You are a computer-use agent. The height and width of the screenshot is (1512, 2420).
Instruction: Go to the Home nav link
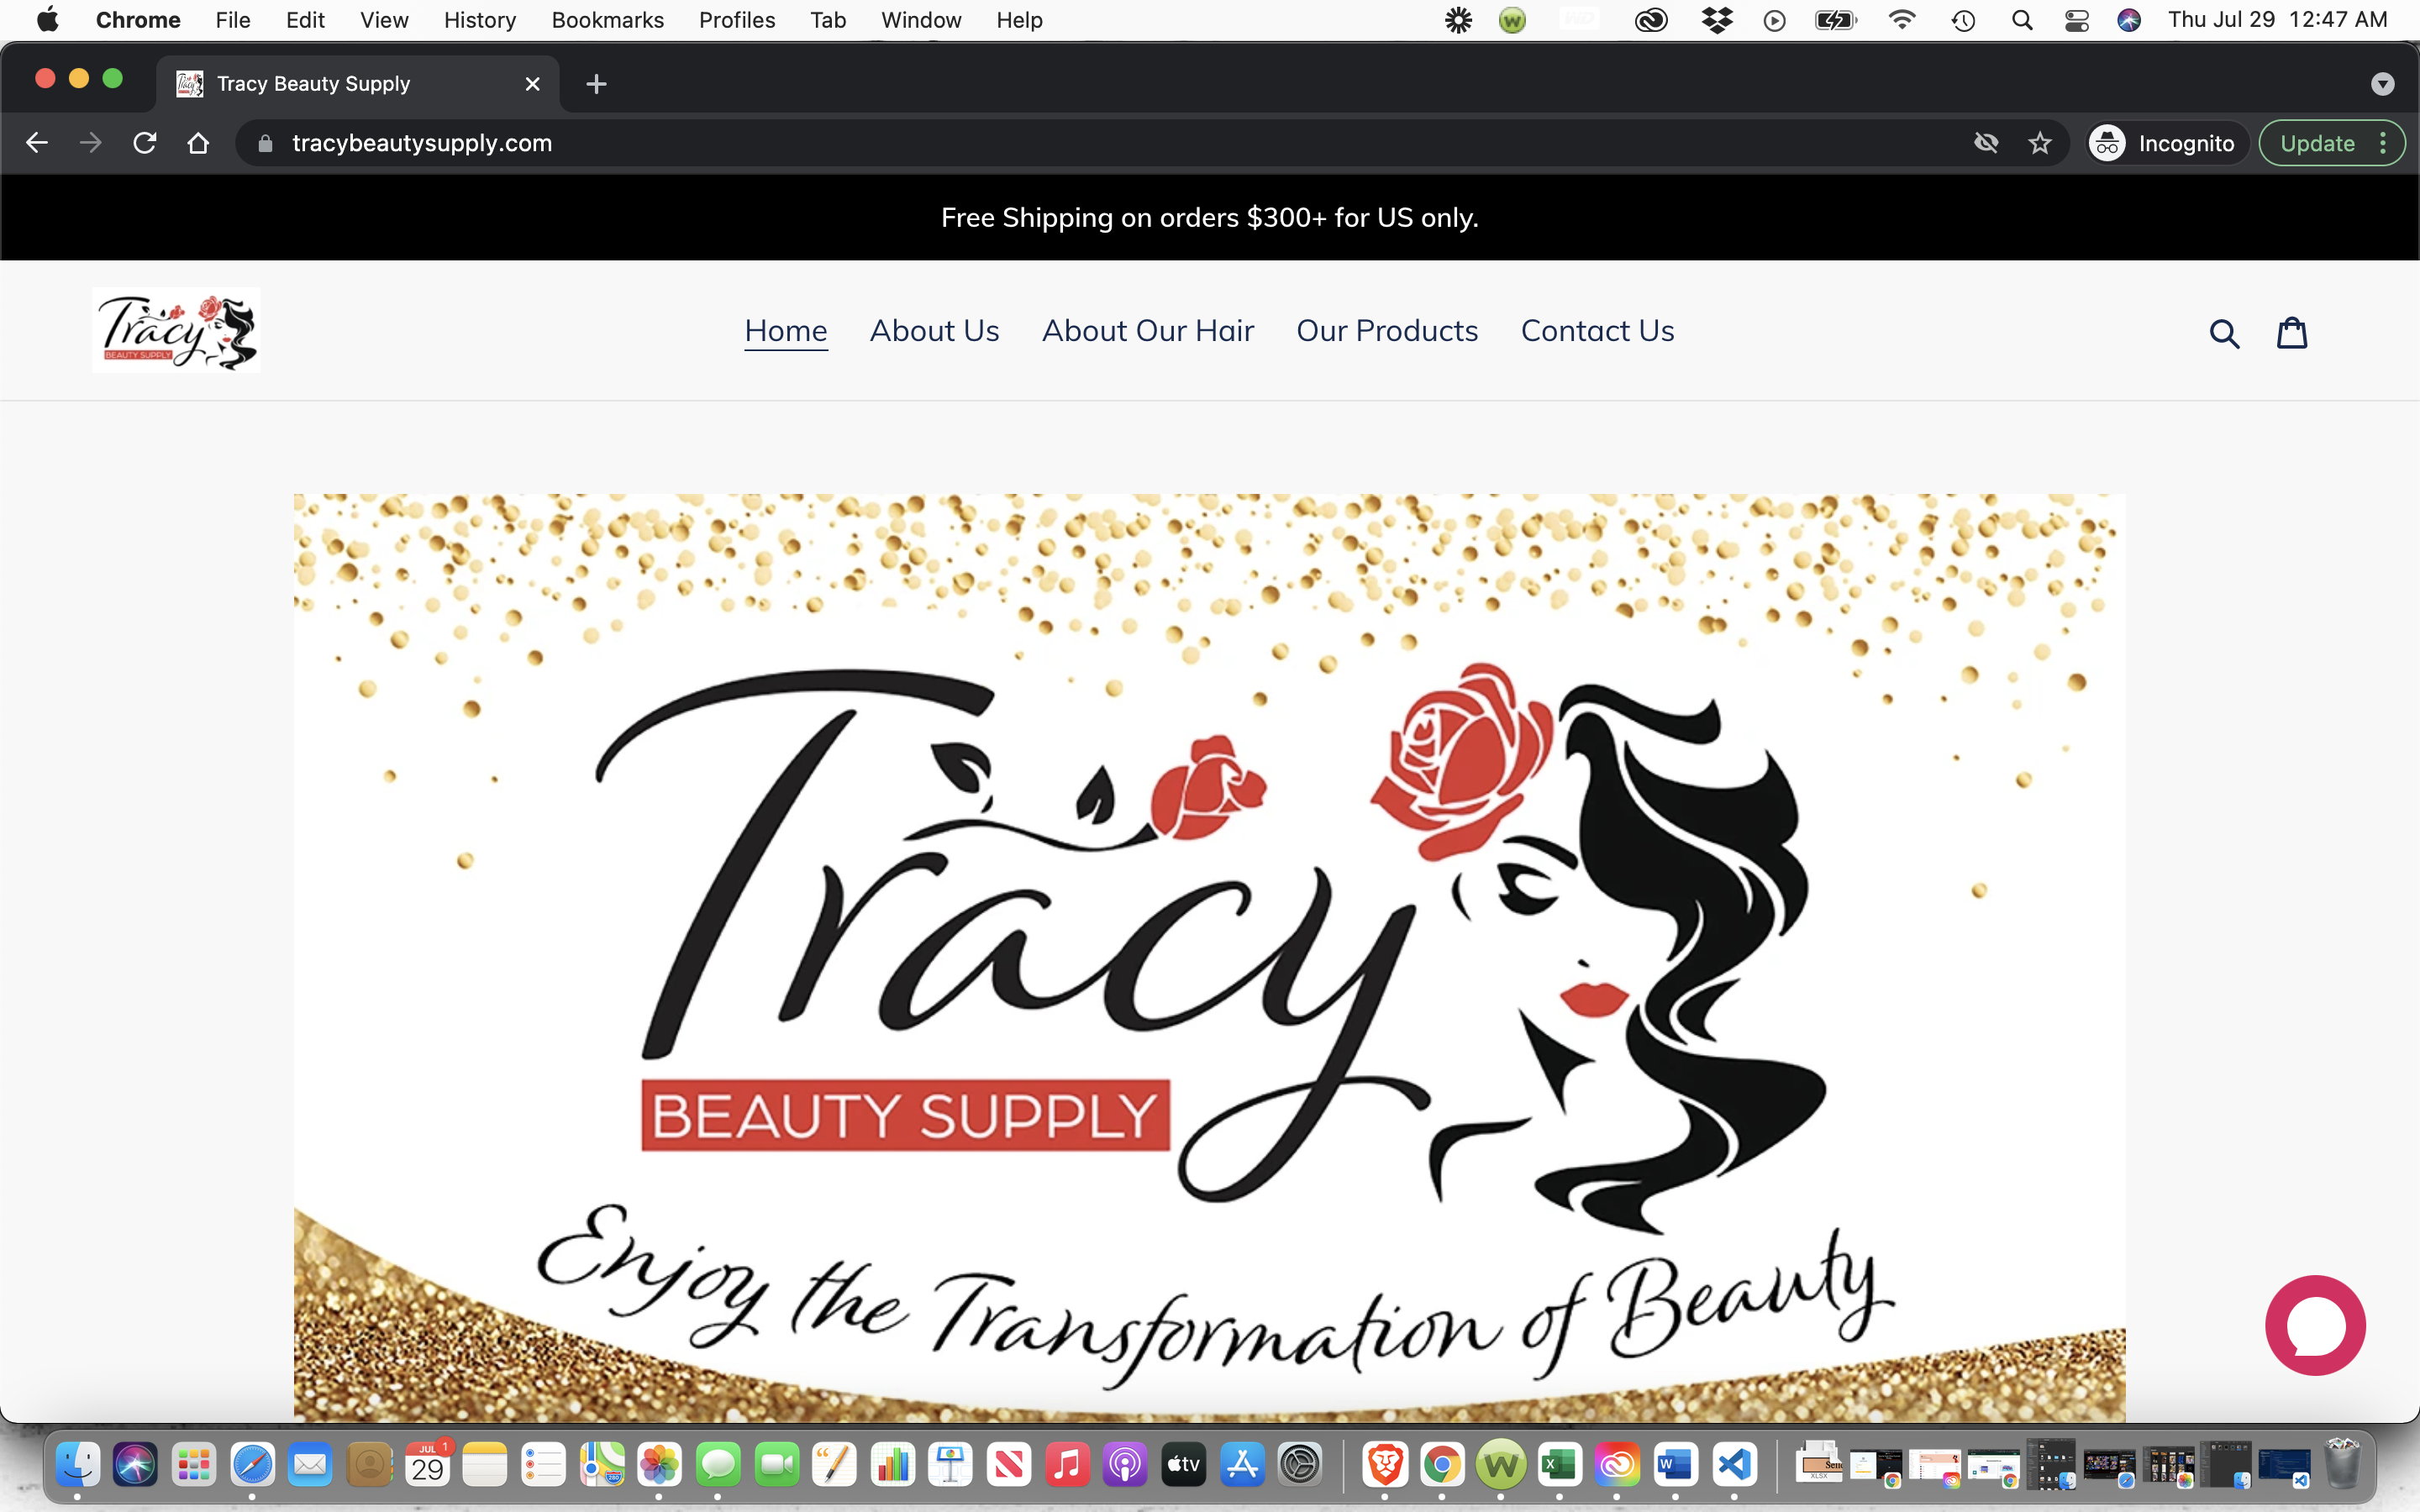pos(786,331)
